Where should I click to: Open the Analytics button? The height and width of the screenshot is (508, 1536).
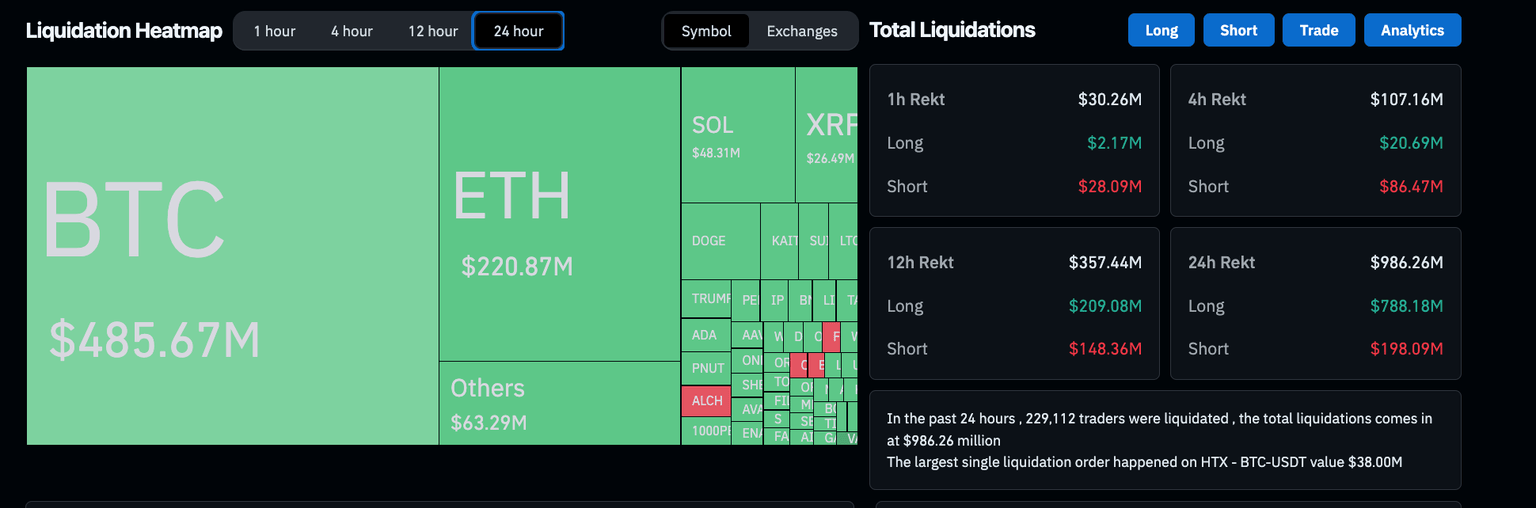coord(1412,30)
